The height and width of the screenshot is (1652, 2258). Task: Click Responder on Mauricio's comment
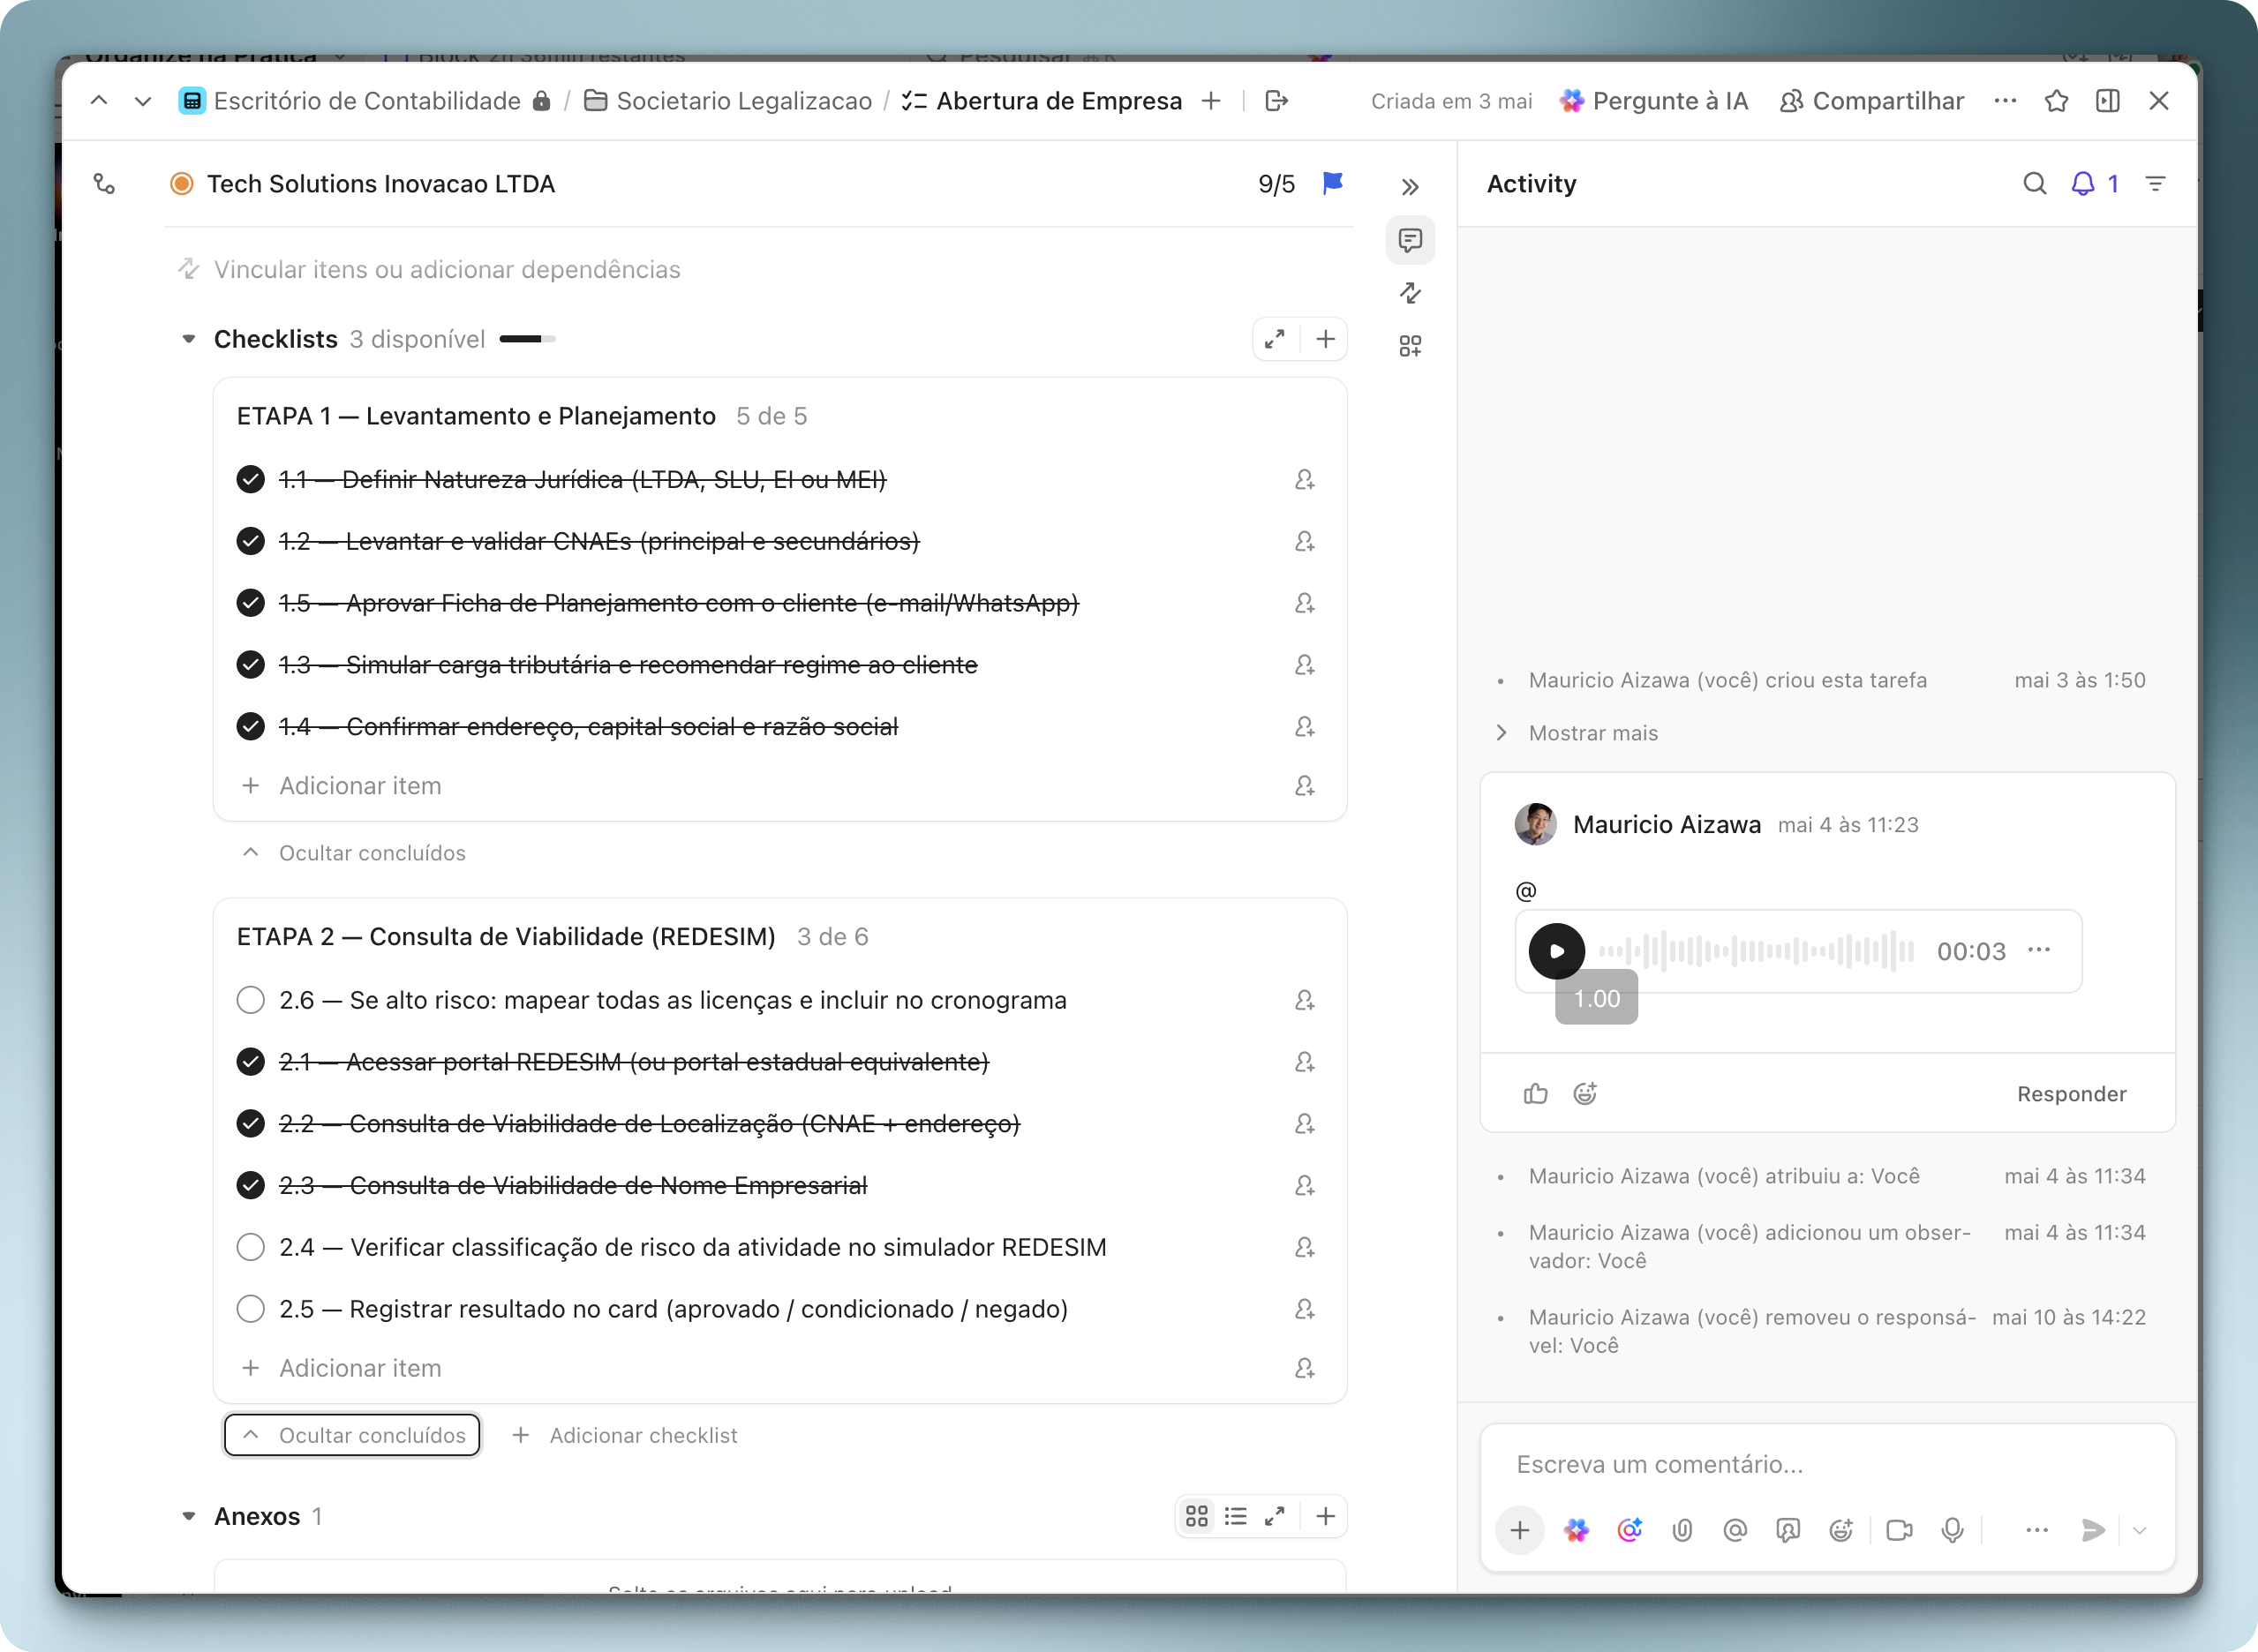click(x=2072, y=1094)
